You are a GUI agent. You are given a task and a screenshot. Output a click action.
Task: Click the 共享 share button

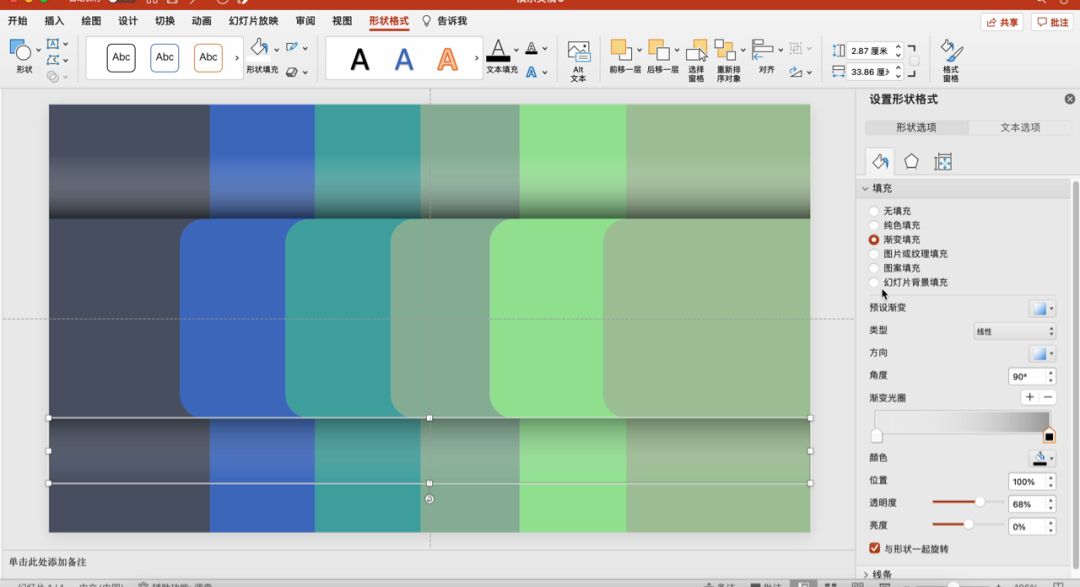tap(1001, 22)
